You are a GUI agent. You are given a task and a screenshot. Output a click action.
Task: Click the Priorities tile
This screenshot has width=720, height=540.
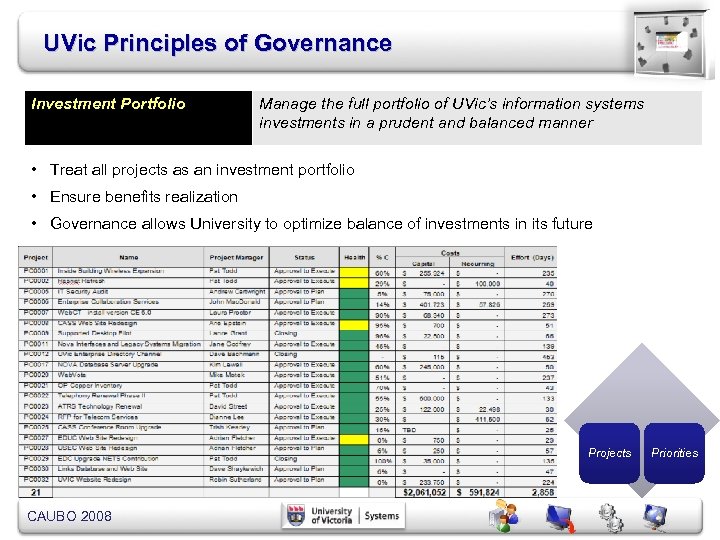pos(674,453)
